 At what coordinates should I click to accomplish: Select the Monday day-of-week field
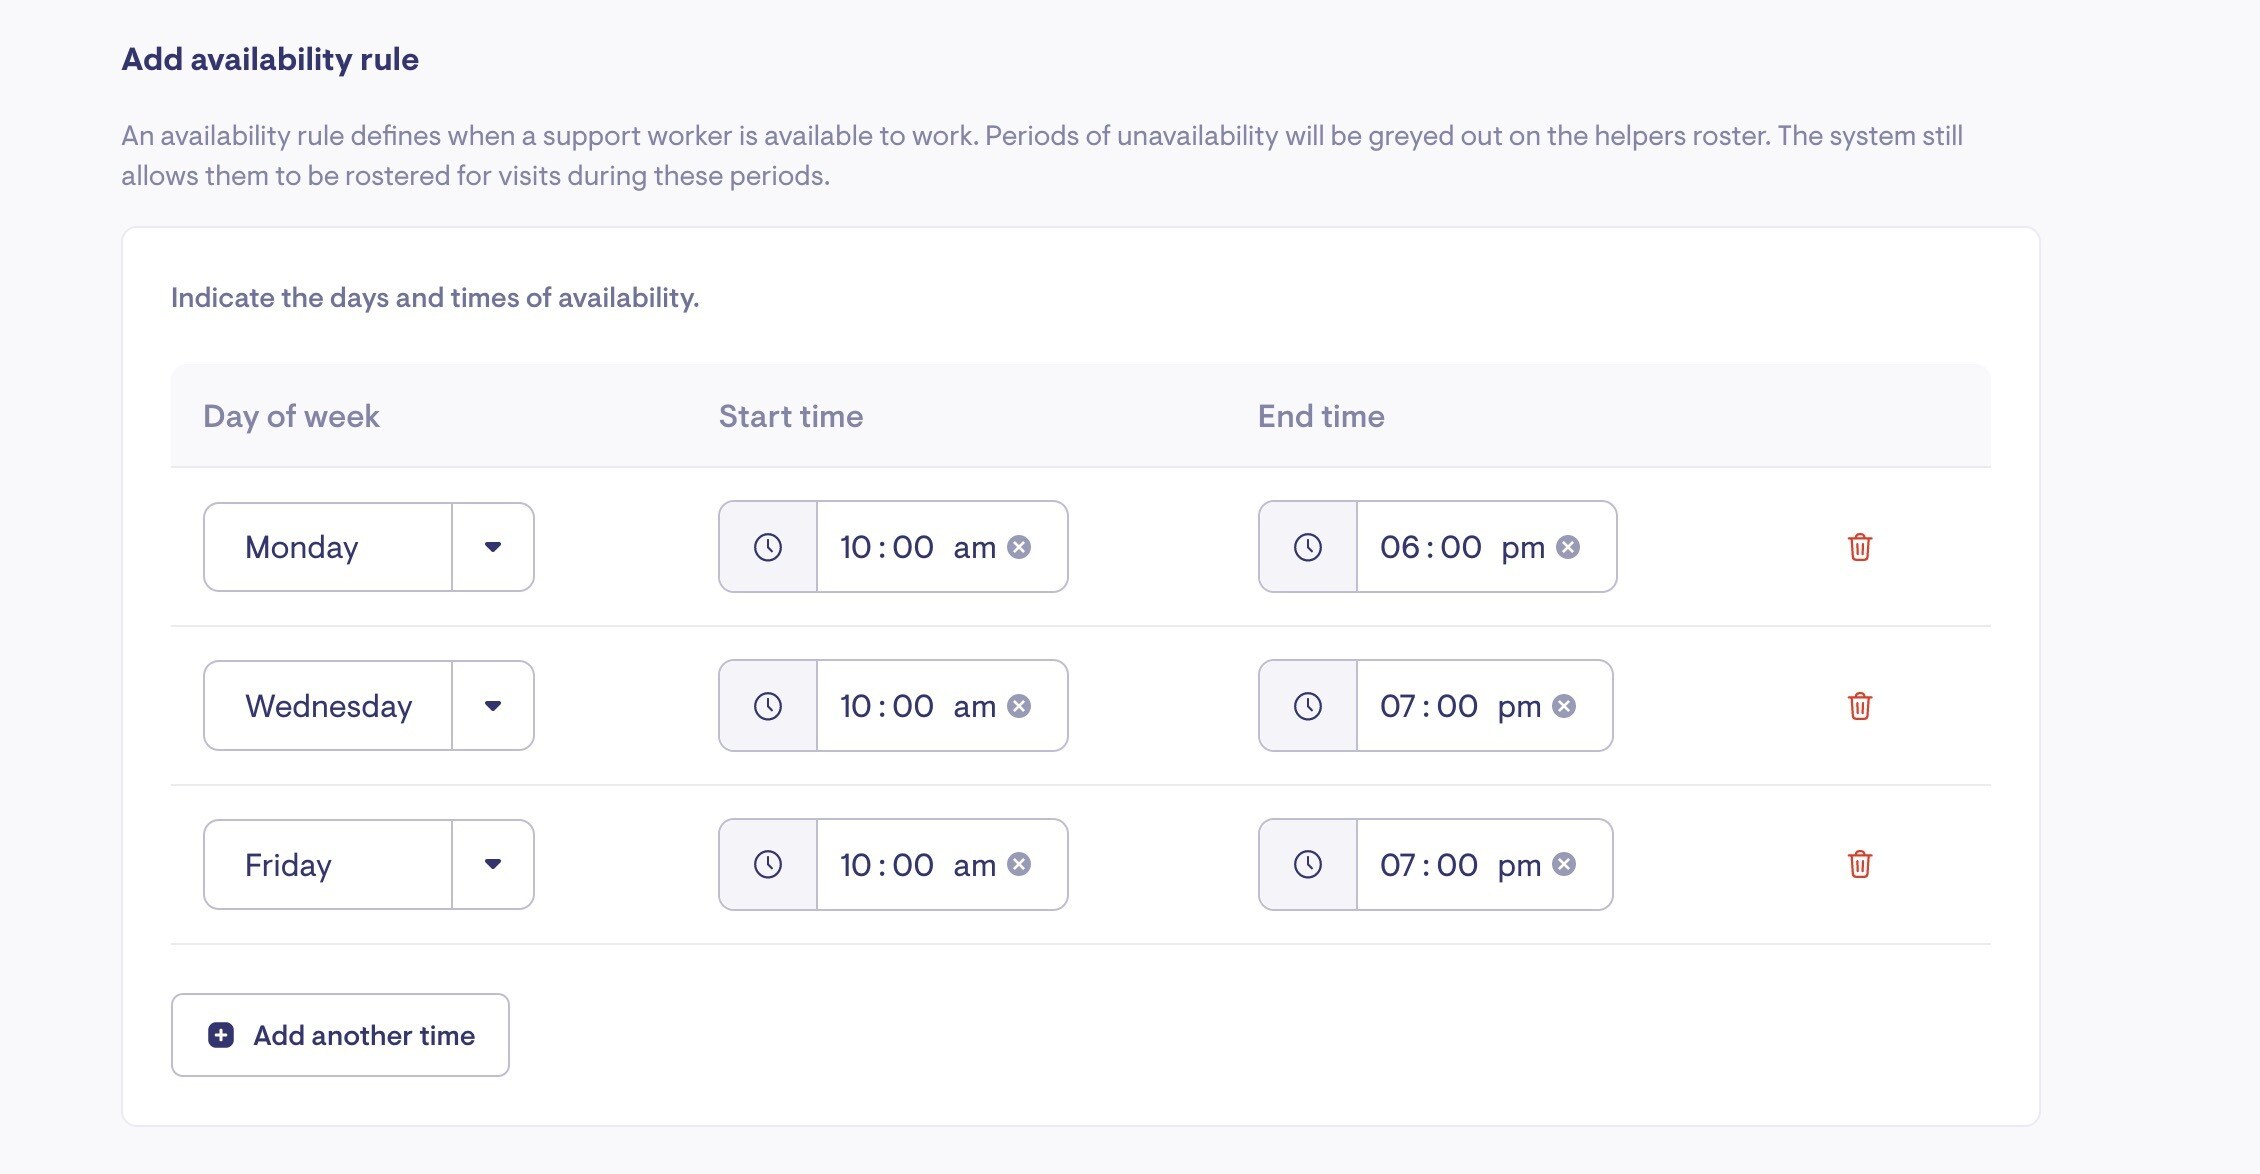pos(368,547)
